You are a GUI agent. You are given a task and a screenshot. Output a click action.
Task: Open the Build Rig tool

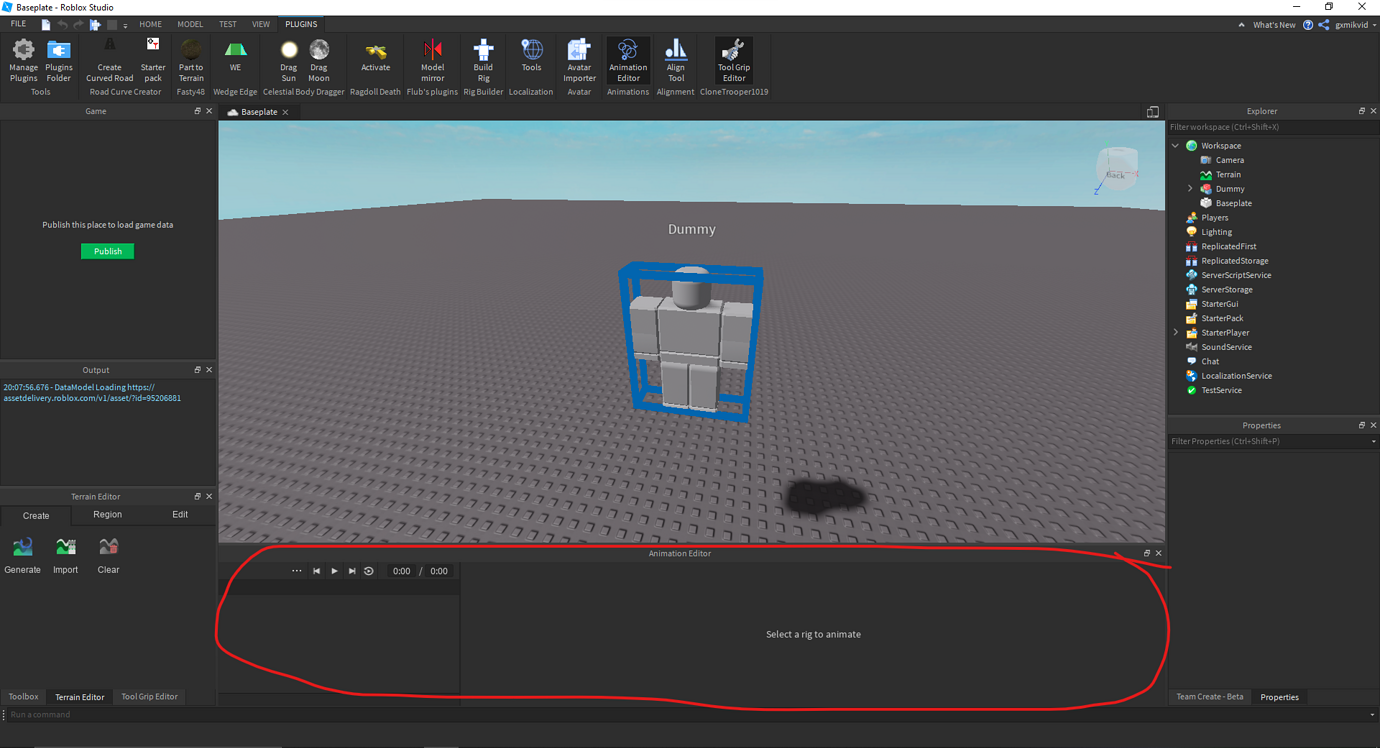[x=483, y=60]
